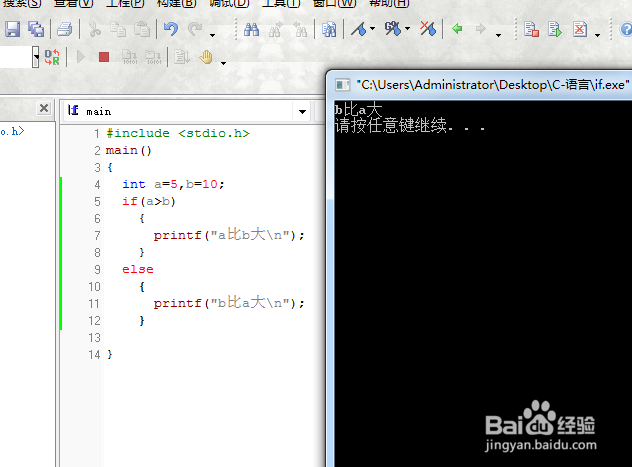Open the 查看(V) menu

73,4
